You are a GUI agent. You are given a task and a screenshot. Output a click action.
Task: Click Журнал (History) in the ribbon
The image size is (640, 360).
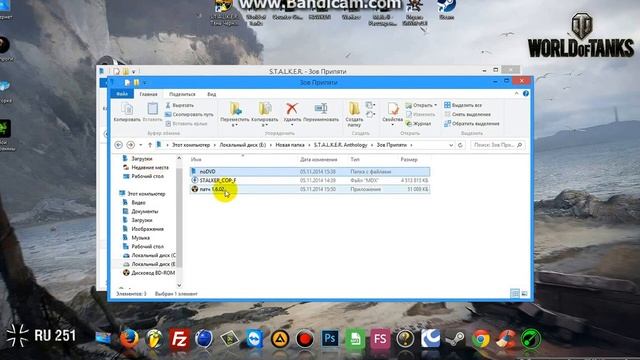point(418,123)
